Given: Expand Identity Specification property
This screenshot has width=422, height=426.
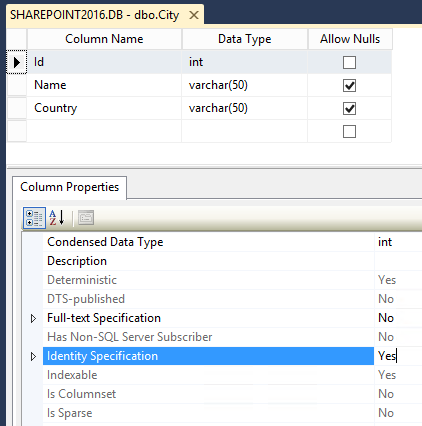Looking at the screenshot, I should [x=33, y=356].
